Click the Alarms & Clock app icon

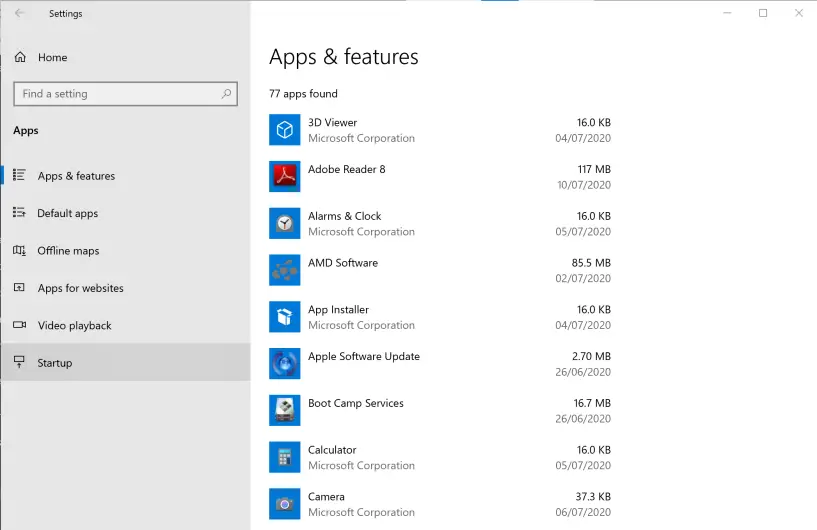pyautogui.click(x=284, y=223)
